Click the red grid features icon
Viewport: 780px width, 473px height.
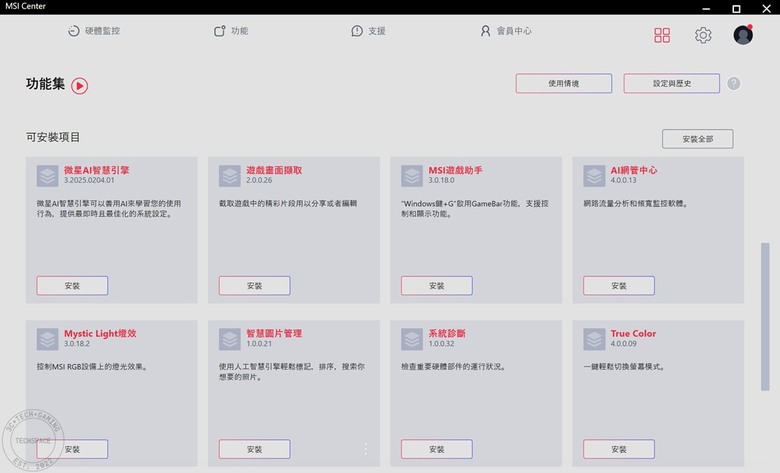[662, 35]
